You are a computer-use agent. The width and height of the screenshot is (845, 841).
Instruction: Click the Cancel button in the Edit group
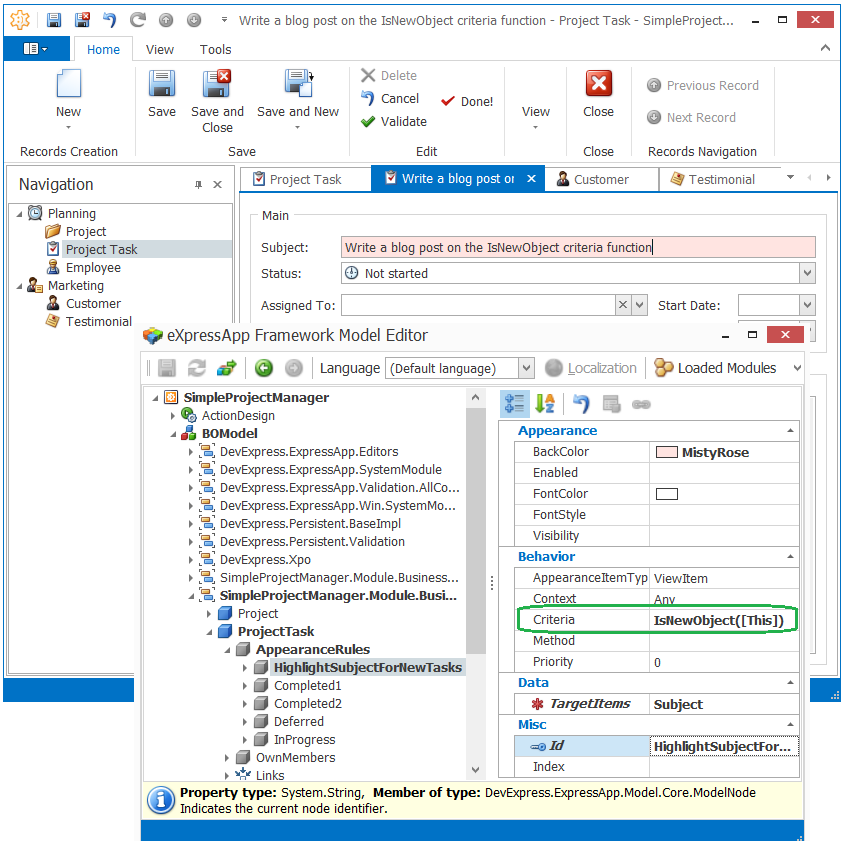point(390,98)
